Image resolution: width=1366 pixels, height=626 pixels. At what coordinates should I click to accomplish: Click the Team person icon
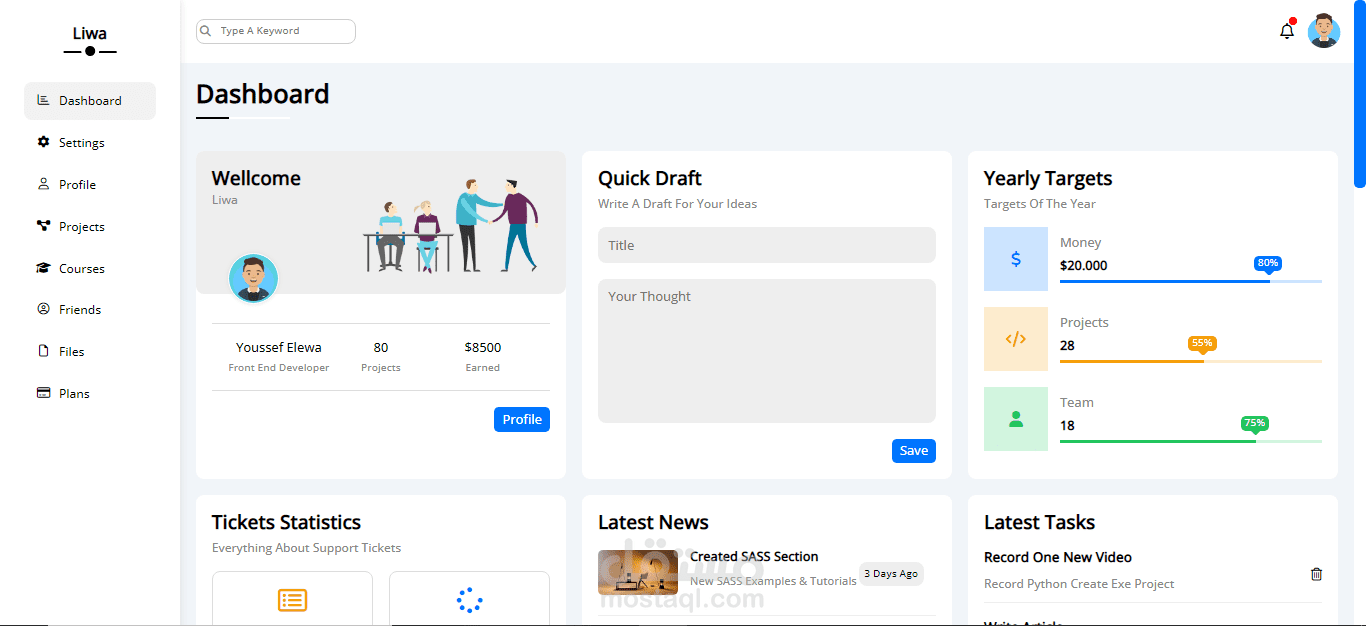click(1016, 419)
